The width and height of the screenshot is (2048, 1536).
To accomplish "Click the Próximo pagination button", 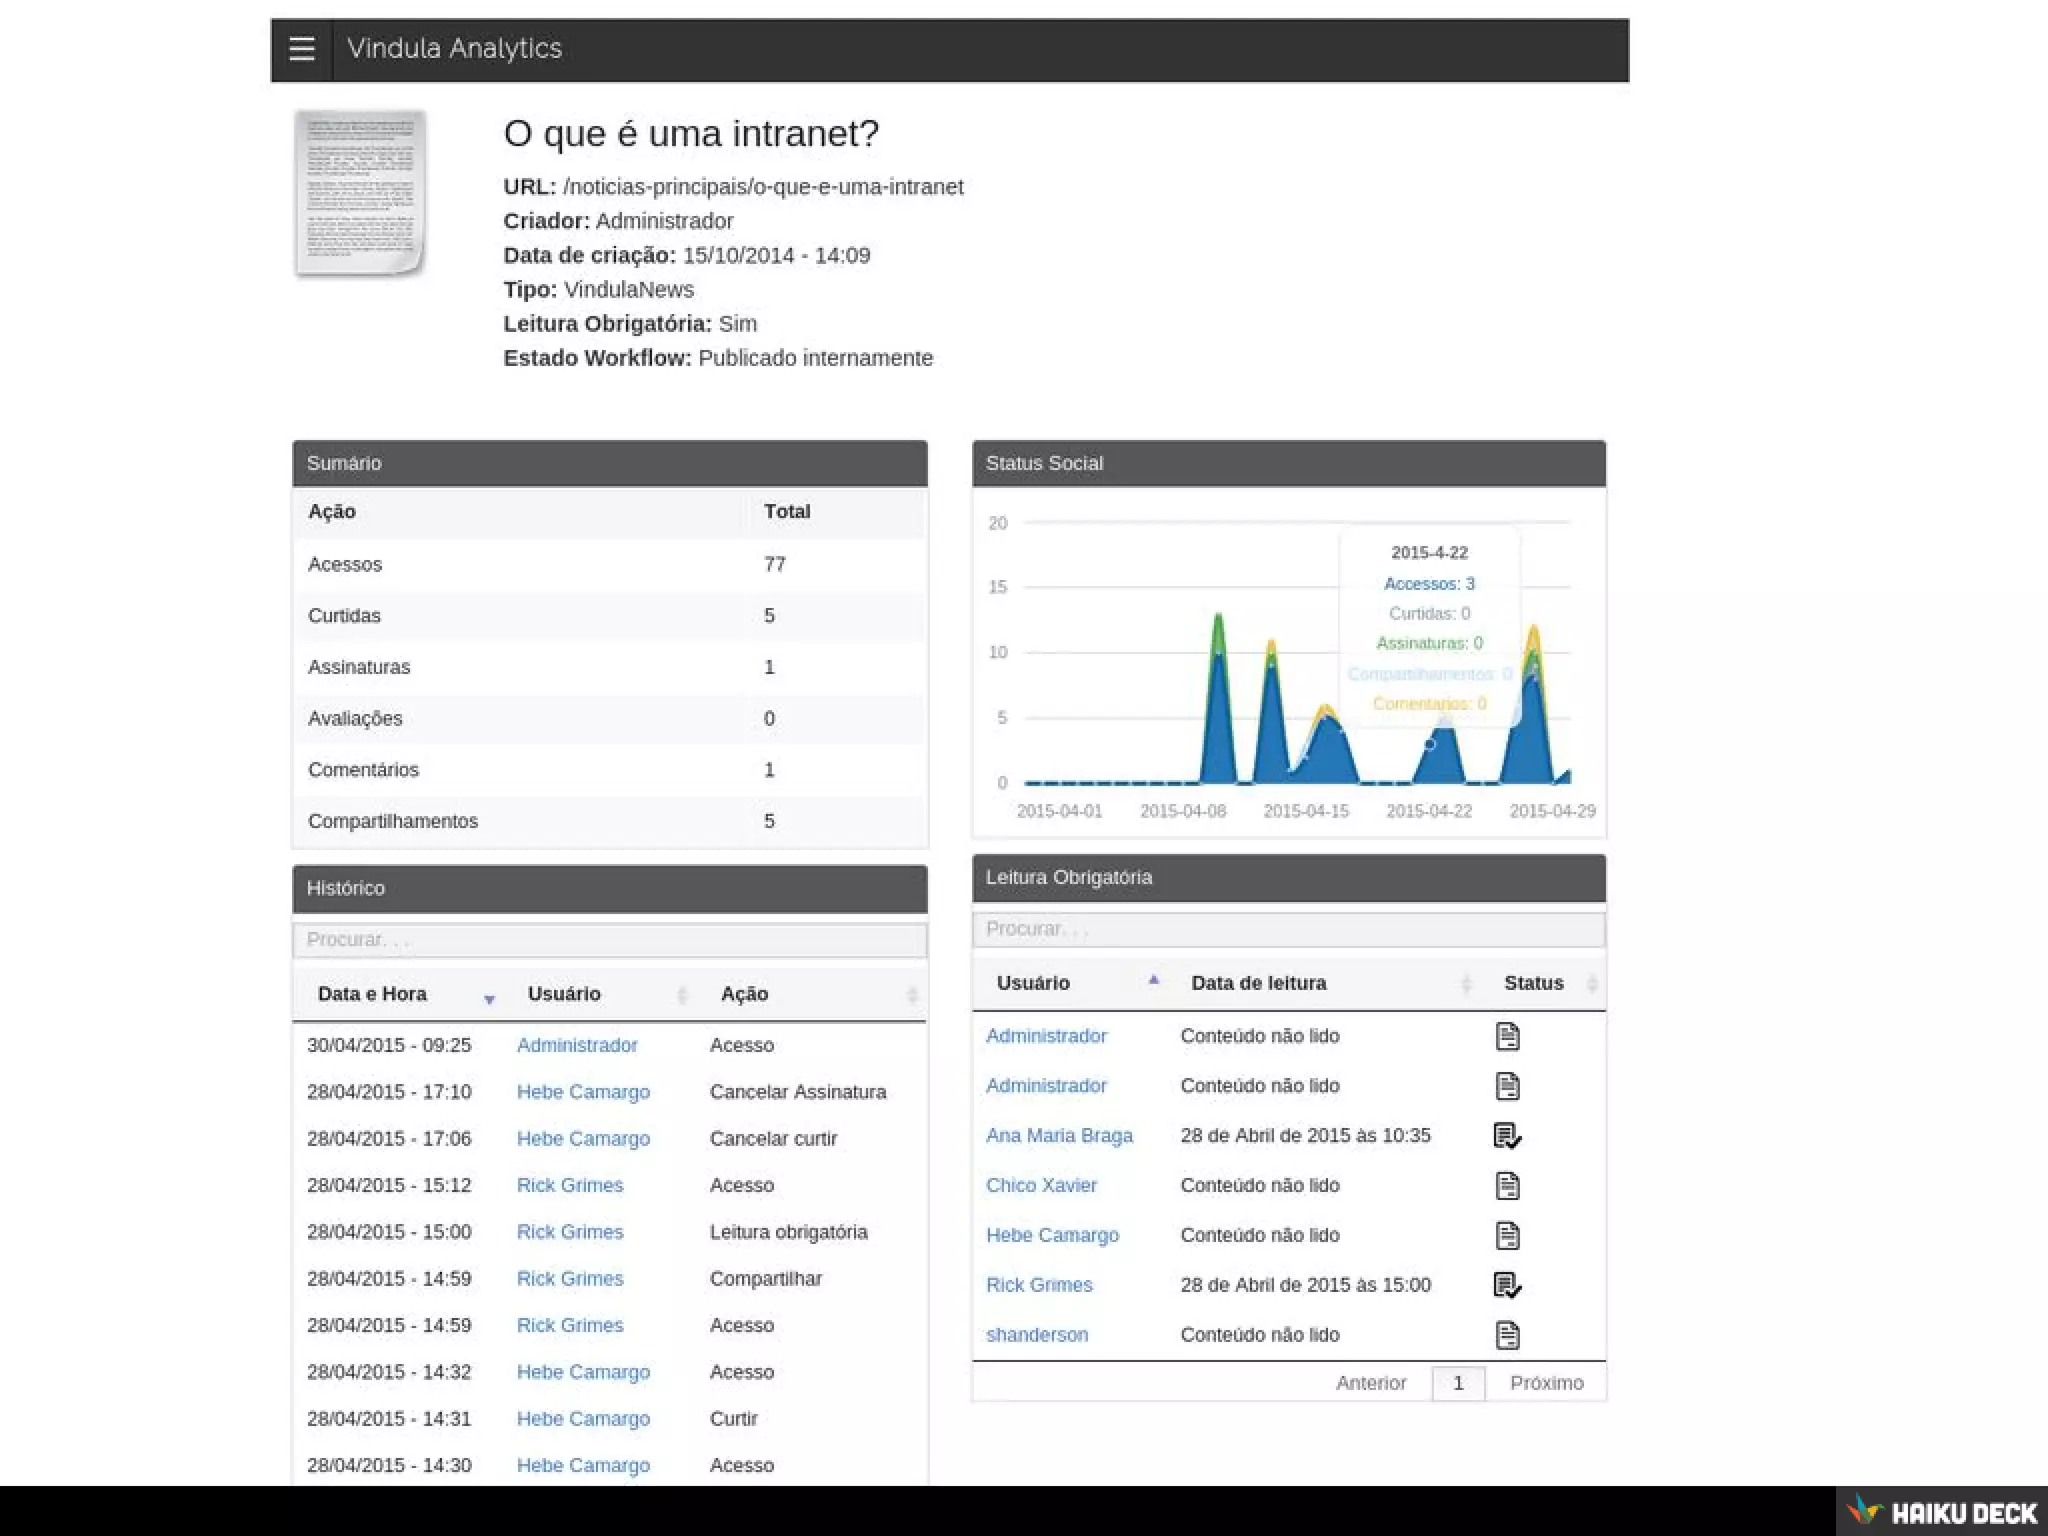I will click(x=1546, y=1383).
